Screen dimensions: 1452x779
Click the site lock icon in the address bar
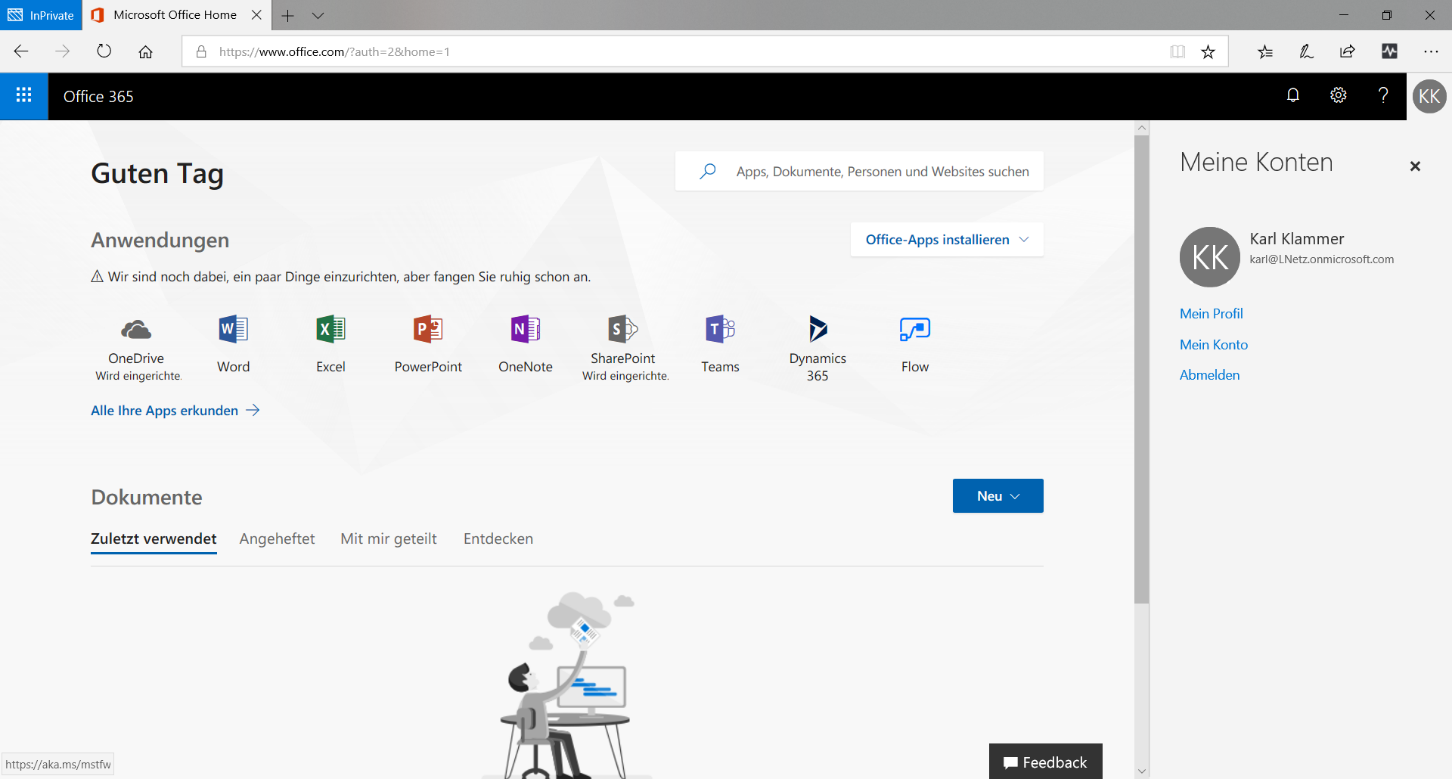[x=201, y=51]
